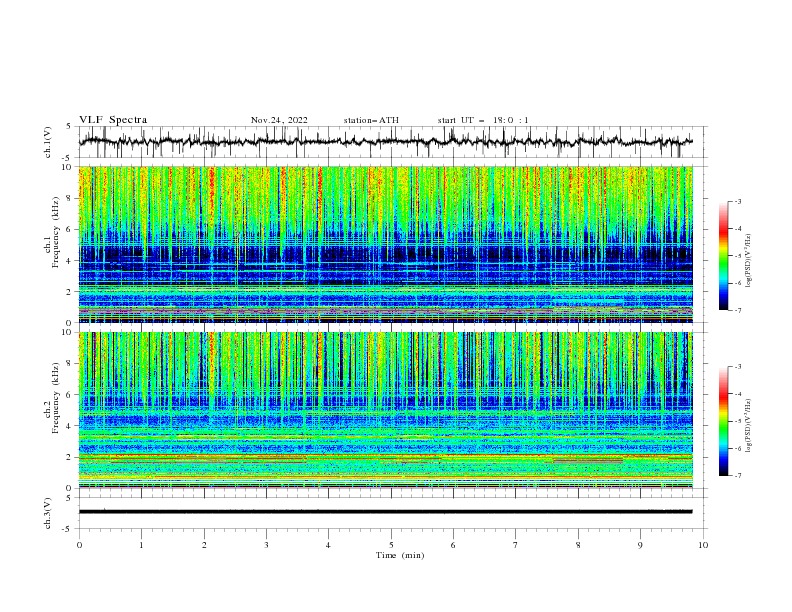Click the 'ch.1(V)' axis label
The width and height of the screenshot is (792, 612).
(48, 142)
